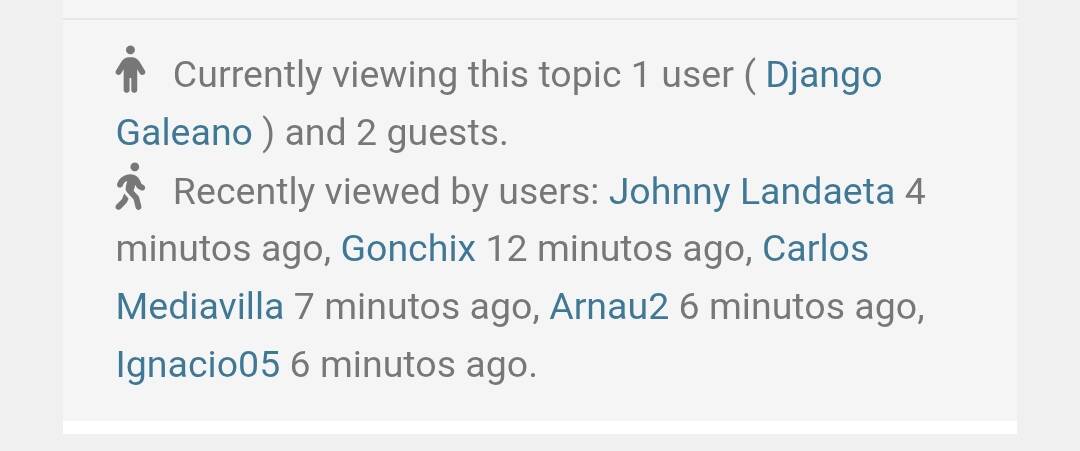Screen dimensions: 1080x451
Task: Click the 'Recently viewed by users' label
Action: click(x=386, y=191)
